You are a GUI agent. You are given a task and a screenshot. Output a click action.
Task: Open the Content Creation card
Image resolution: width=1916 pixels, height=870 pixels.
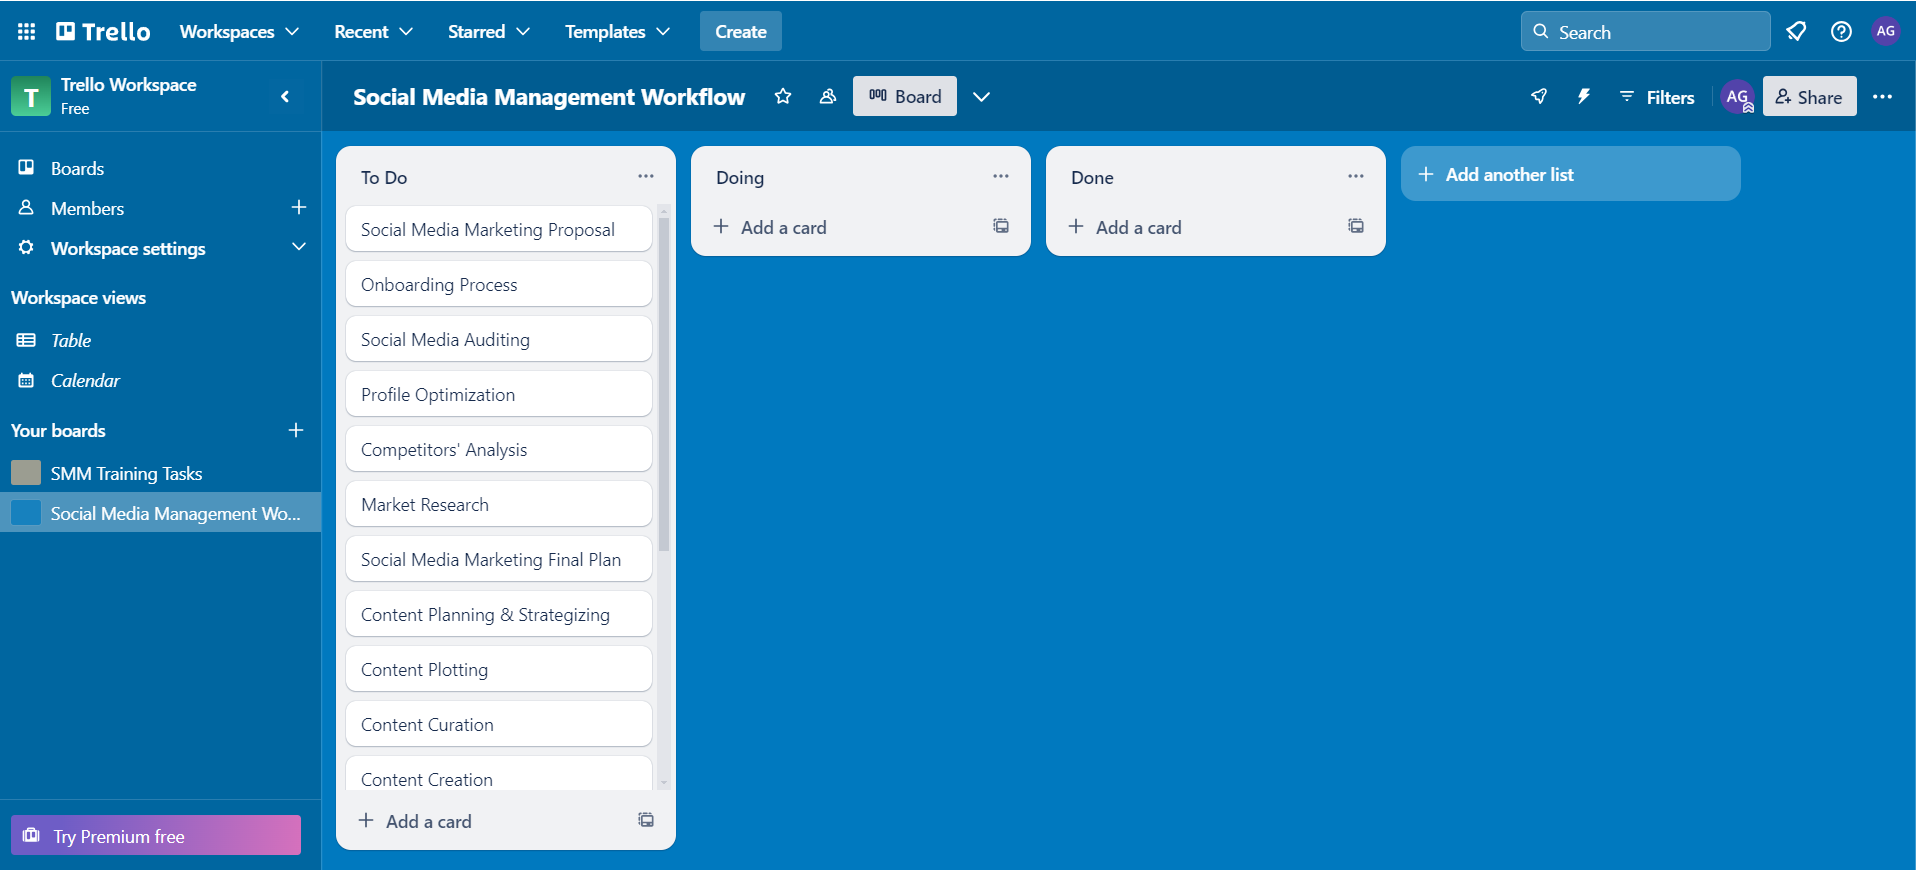(499, 774)
